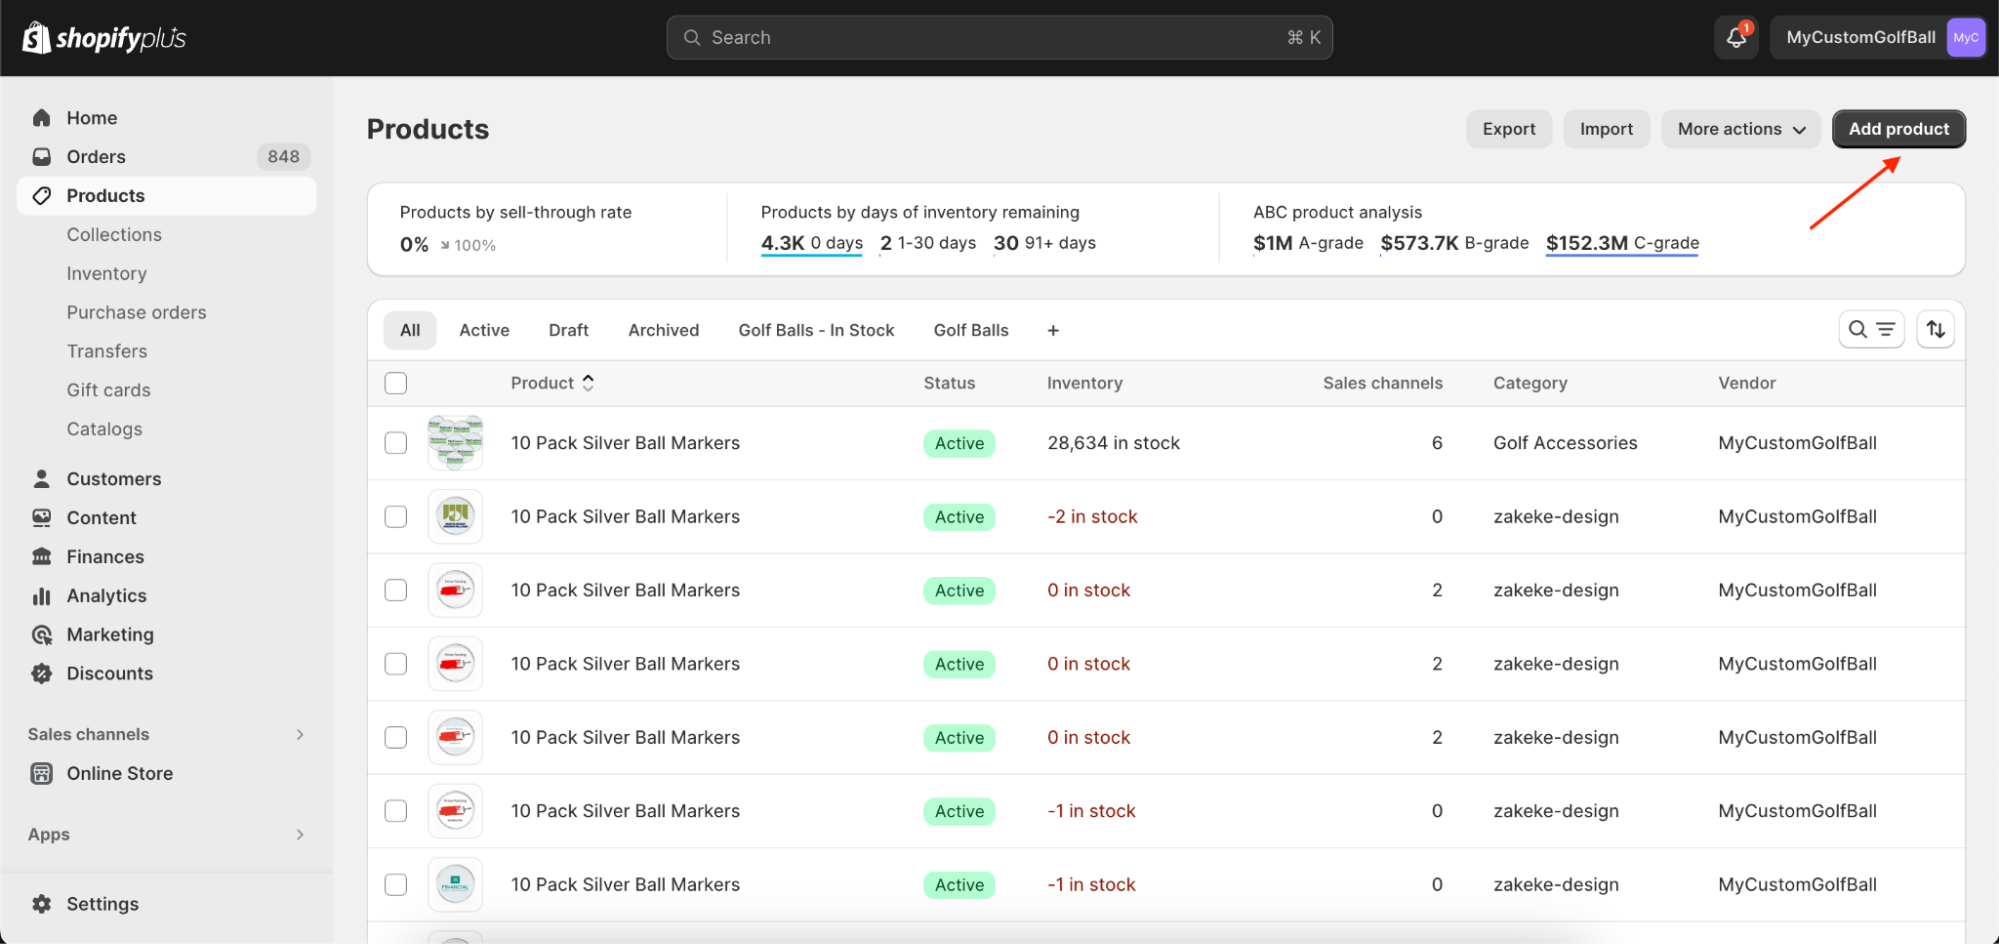
Task: Open Analytics from the sidebar chart icon
Action: [x=42, y=596]
